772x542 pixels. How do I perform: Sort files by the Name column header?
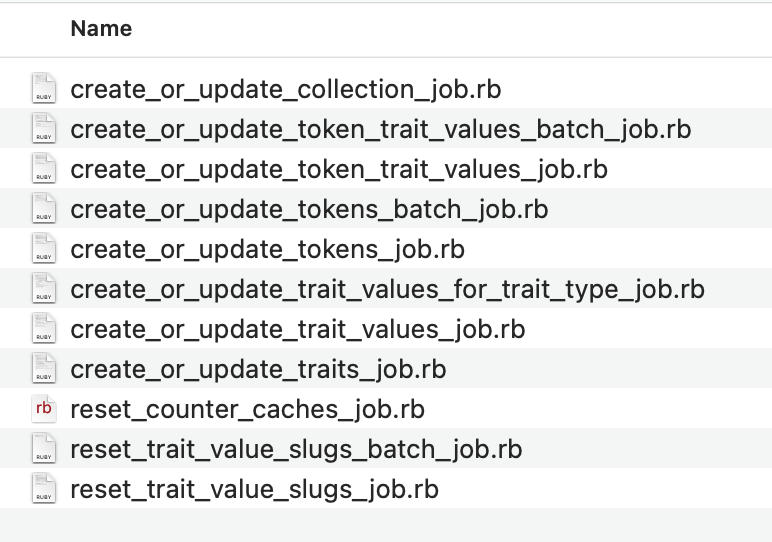pyautogui.click(x=101, y=29)
